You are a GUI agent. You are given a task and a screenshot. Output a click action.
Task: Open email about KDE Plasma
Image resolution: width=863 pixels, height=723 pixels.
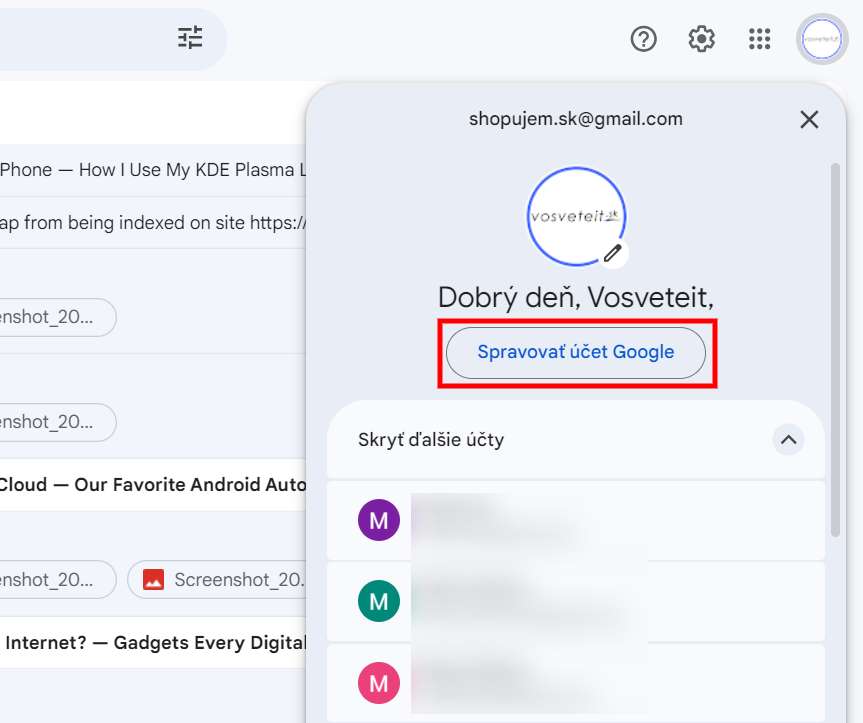pos(153,170)
